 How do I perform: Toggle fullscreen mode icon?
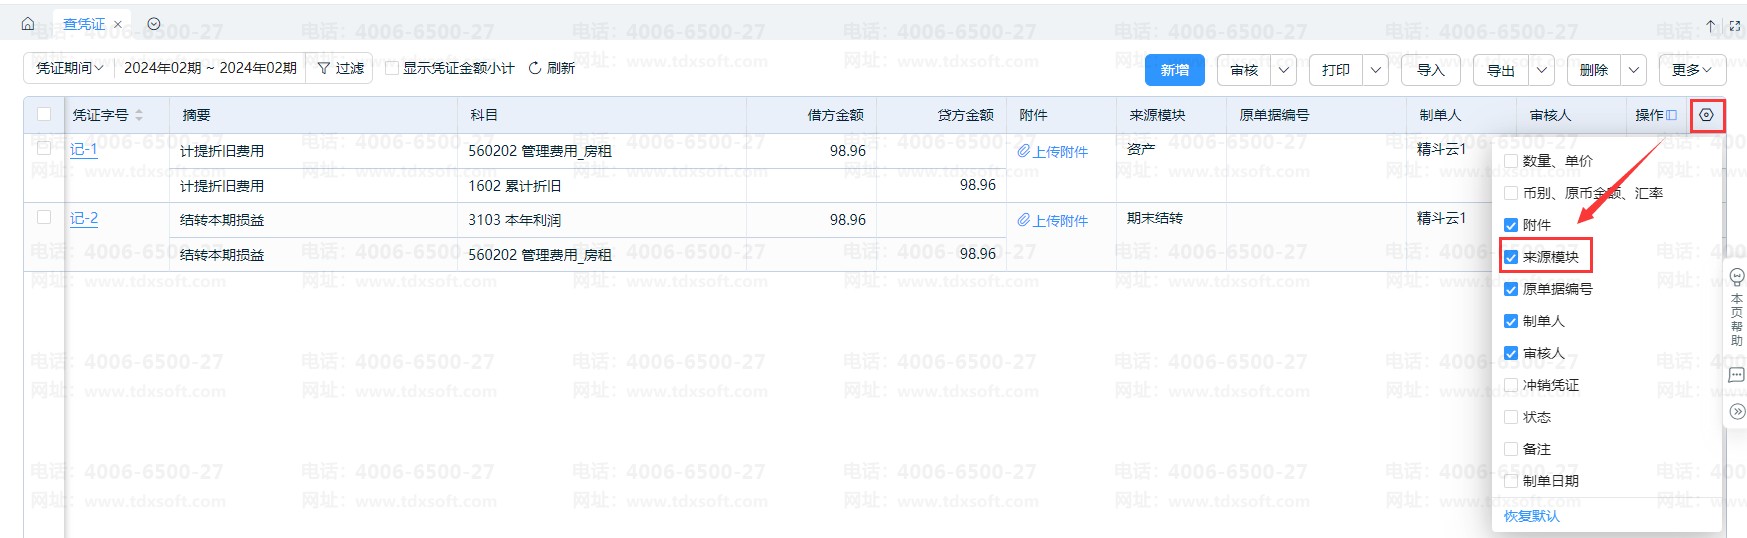(1734, 26)
